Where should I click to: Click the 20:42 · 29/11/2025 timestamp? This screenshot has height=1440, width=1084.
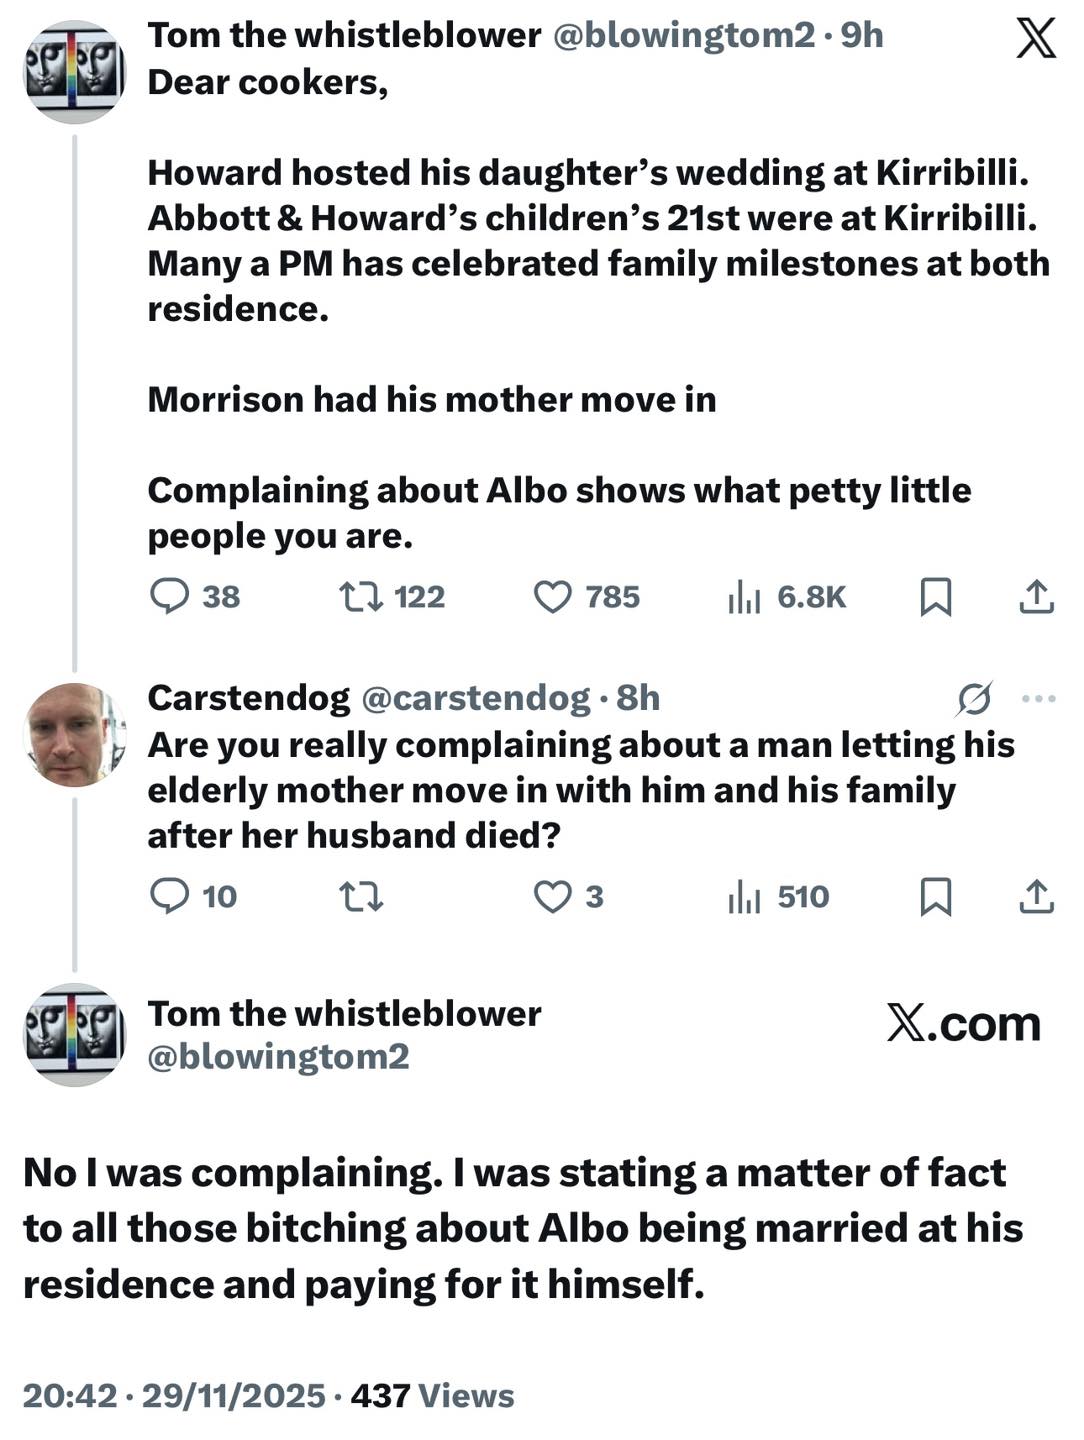pos(174,1396)
